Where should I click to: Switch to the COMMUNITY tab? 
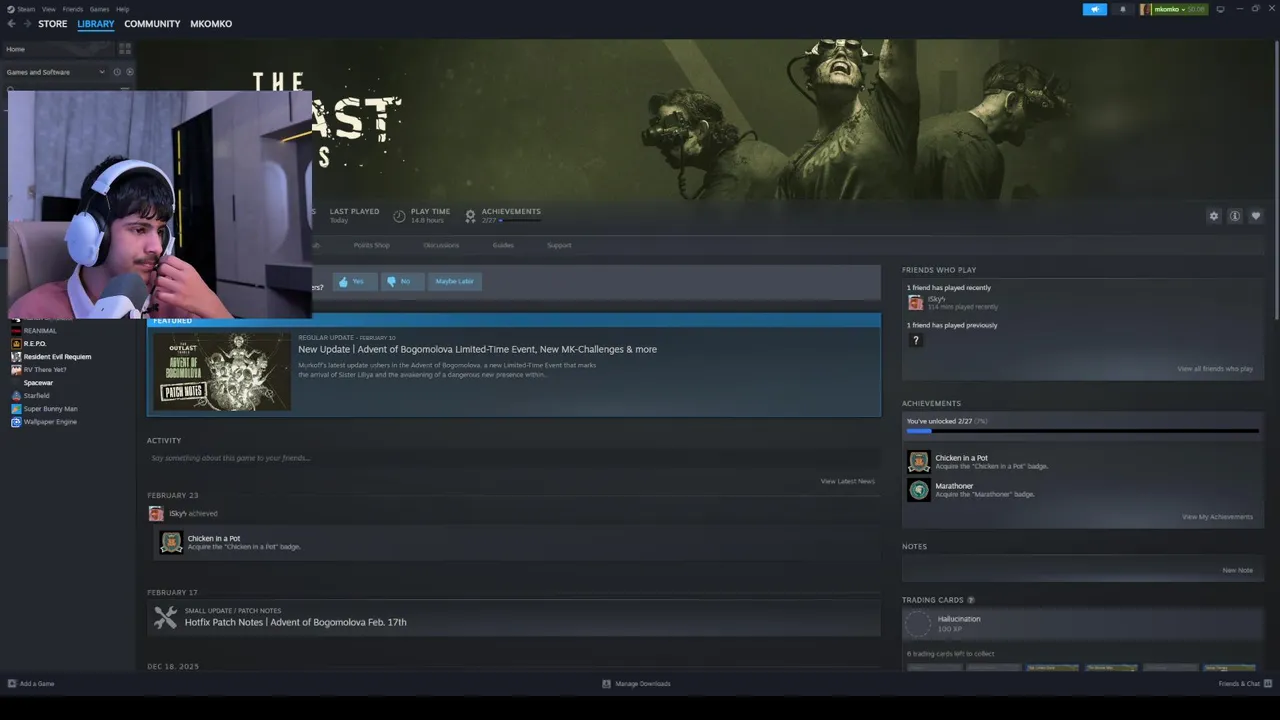pos(152,24)
